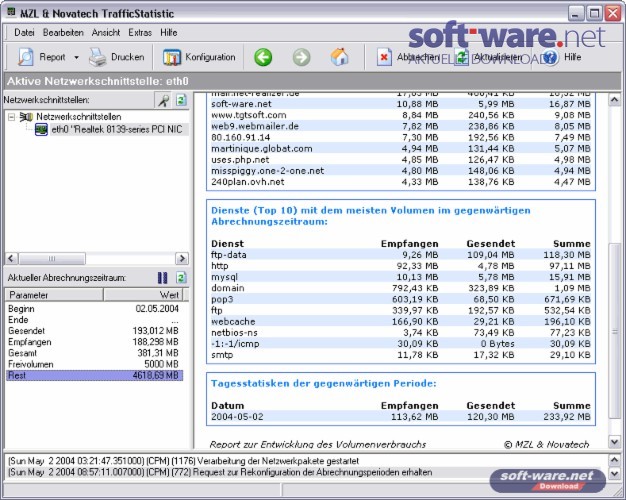The image size is (626, 500).
Task: Refresh the Netzwerkschnittstellen list icon
Action: (181, 100)
